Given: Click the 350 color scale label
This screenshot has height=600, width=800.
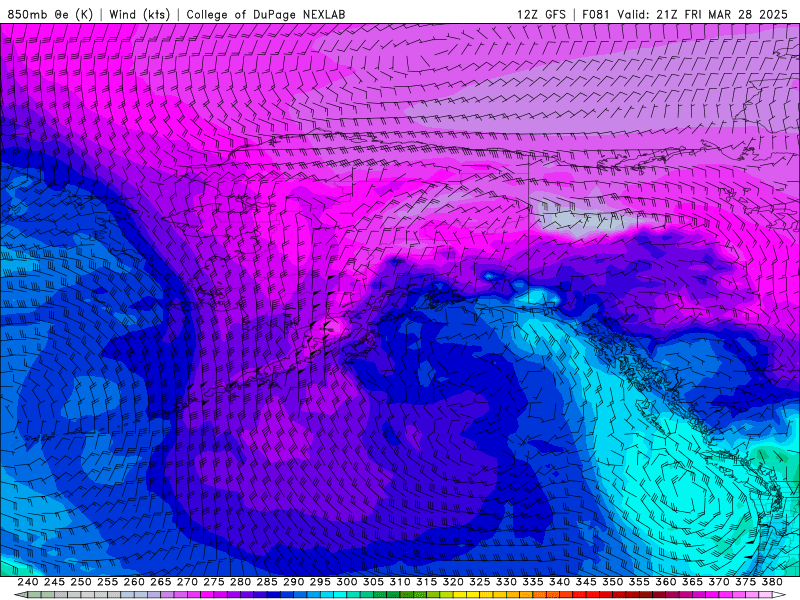Looking at the screenshot, I should click(612, 582).
